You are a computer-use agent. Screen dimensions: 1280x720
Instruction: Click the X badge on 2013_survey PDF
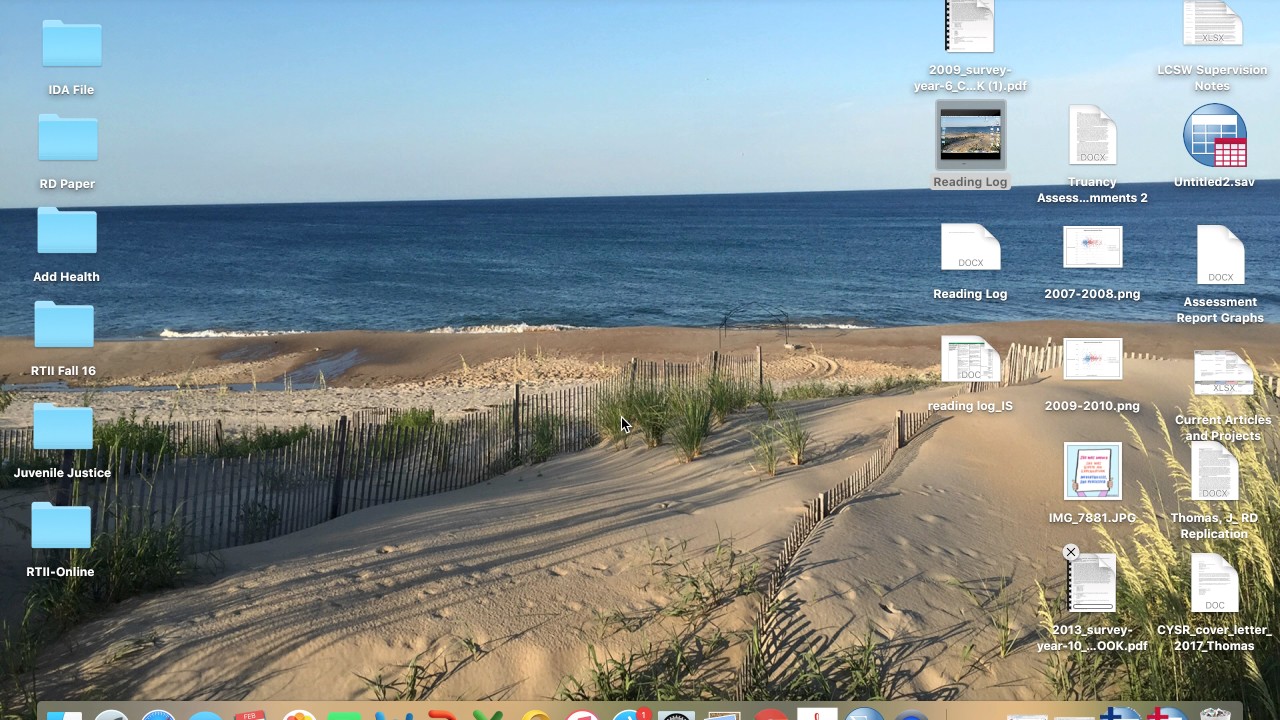1071,552
